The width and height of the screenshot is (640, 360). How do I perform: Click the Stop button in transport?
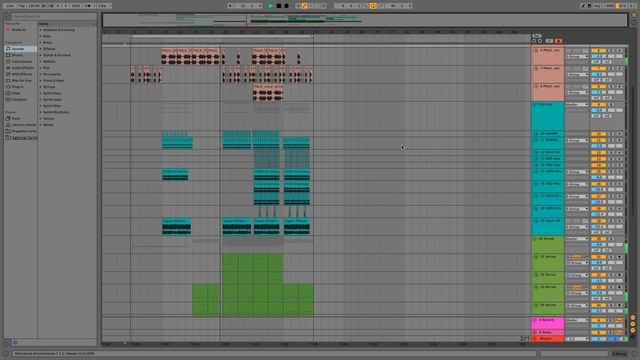[x=279, y=6]
